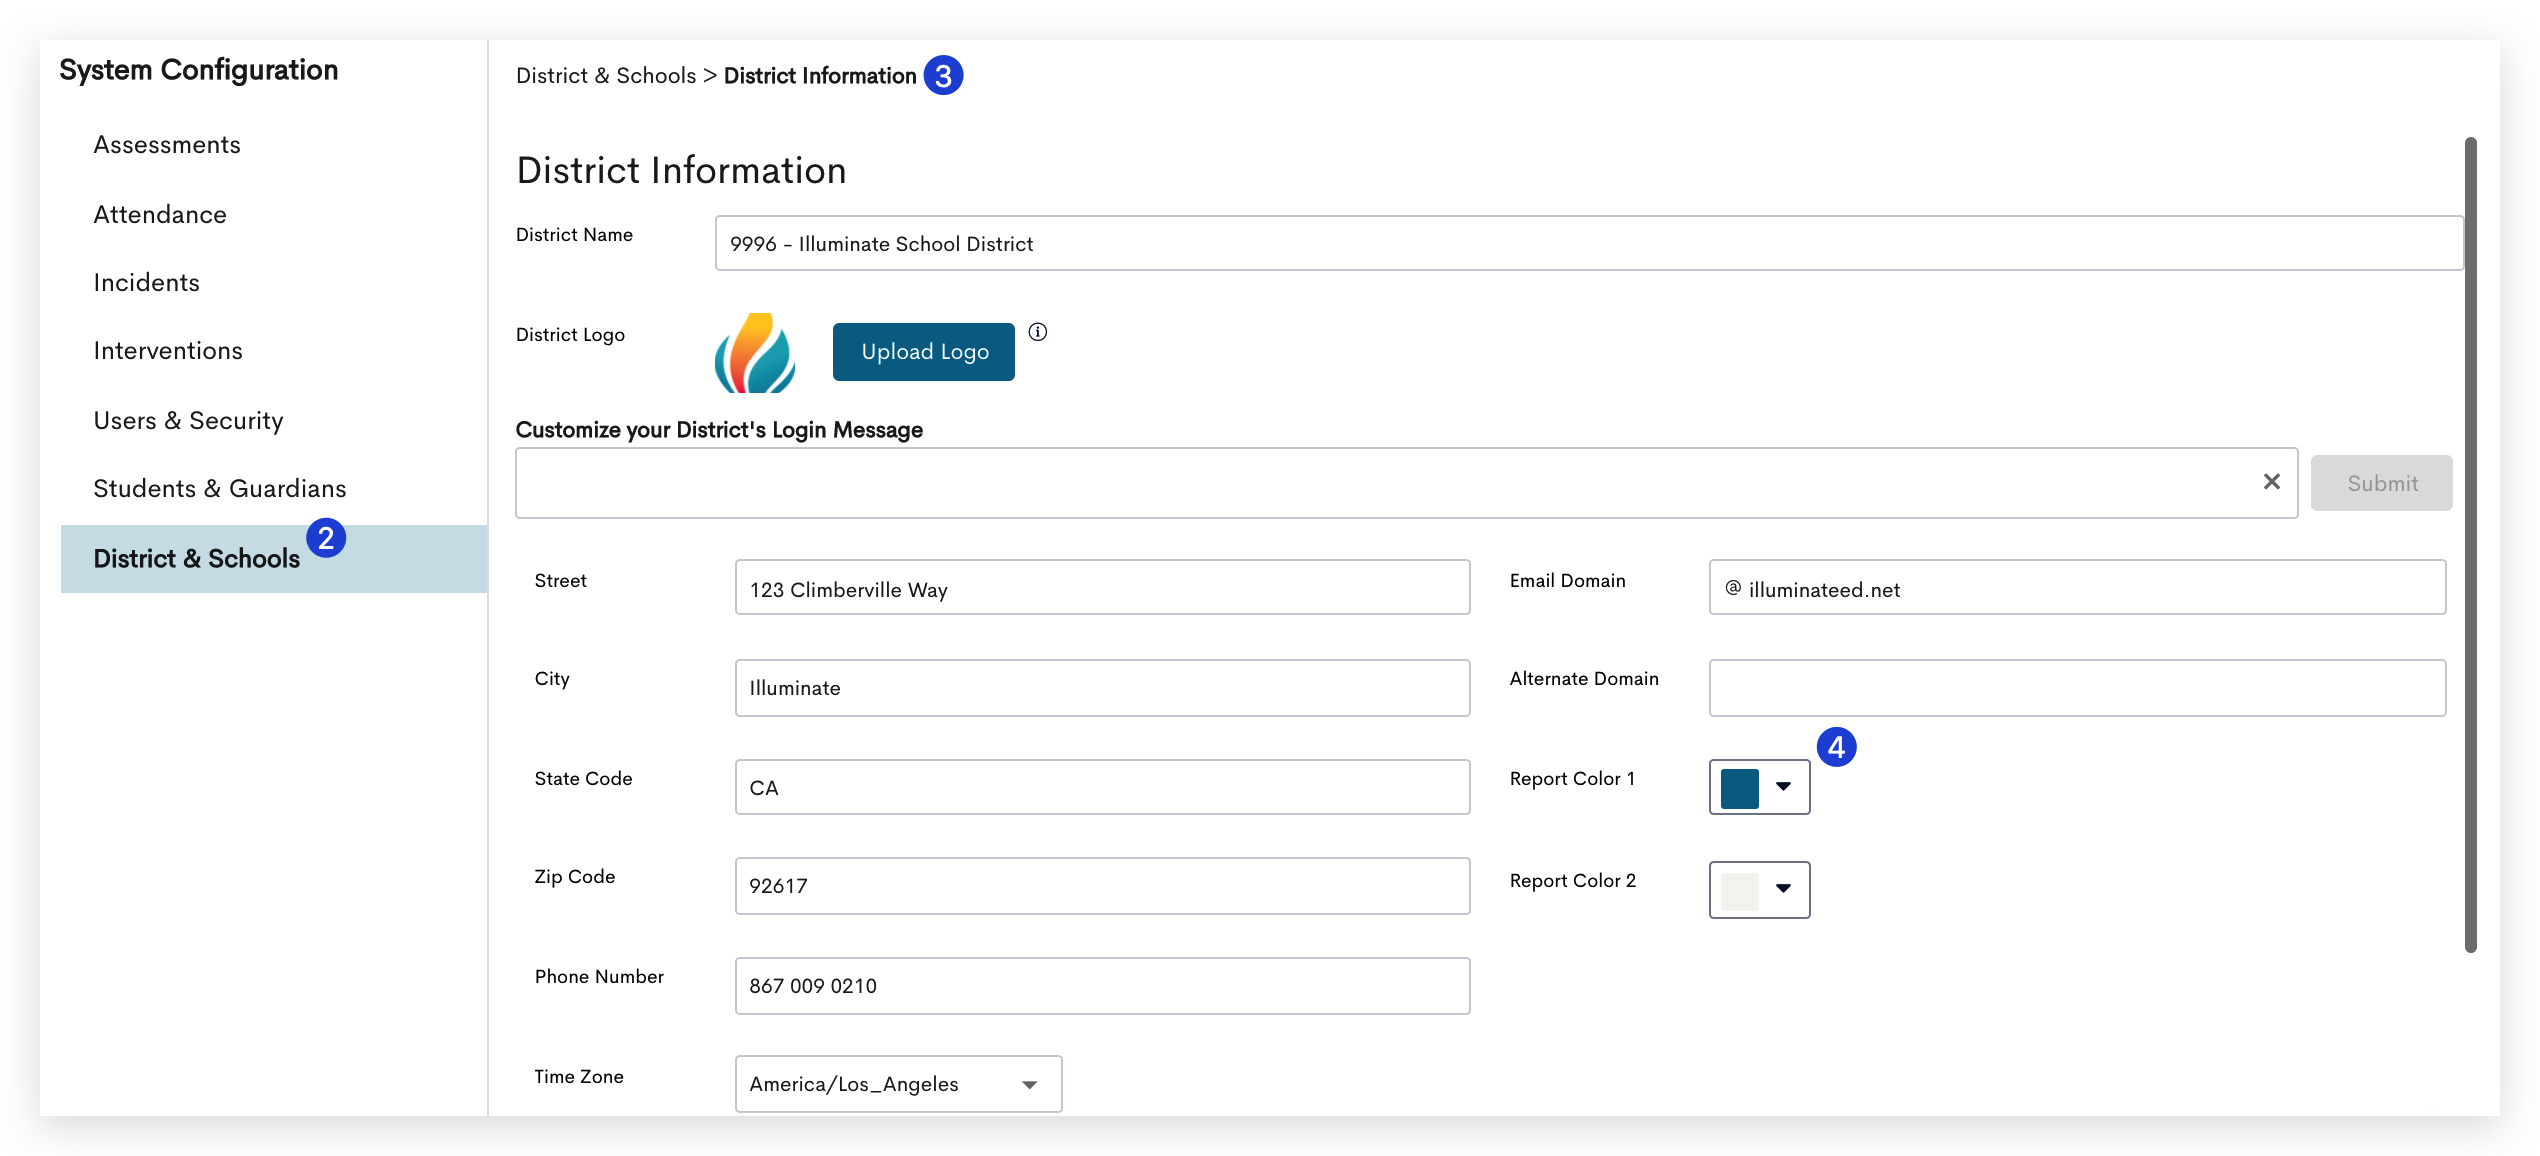Edit the Phone Number field
2540x1156 pixels.
pyautogui.click(x=1102, y=986)
